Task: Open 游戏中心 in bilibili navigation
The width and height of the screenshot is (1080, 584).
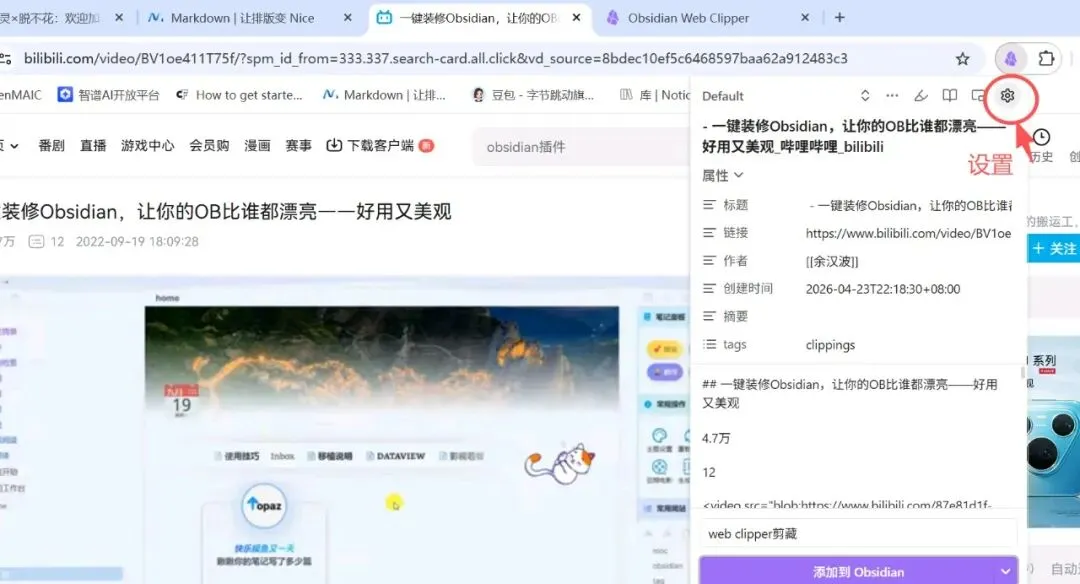Action: [147, 145]
